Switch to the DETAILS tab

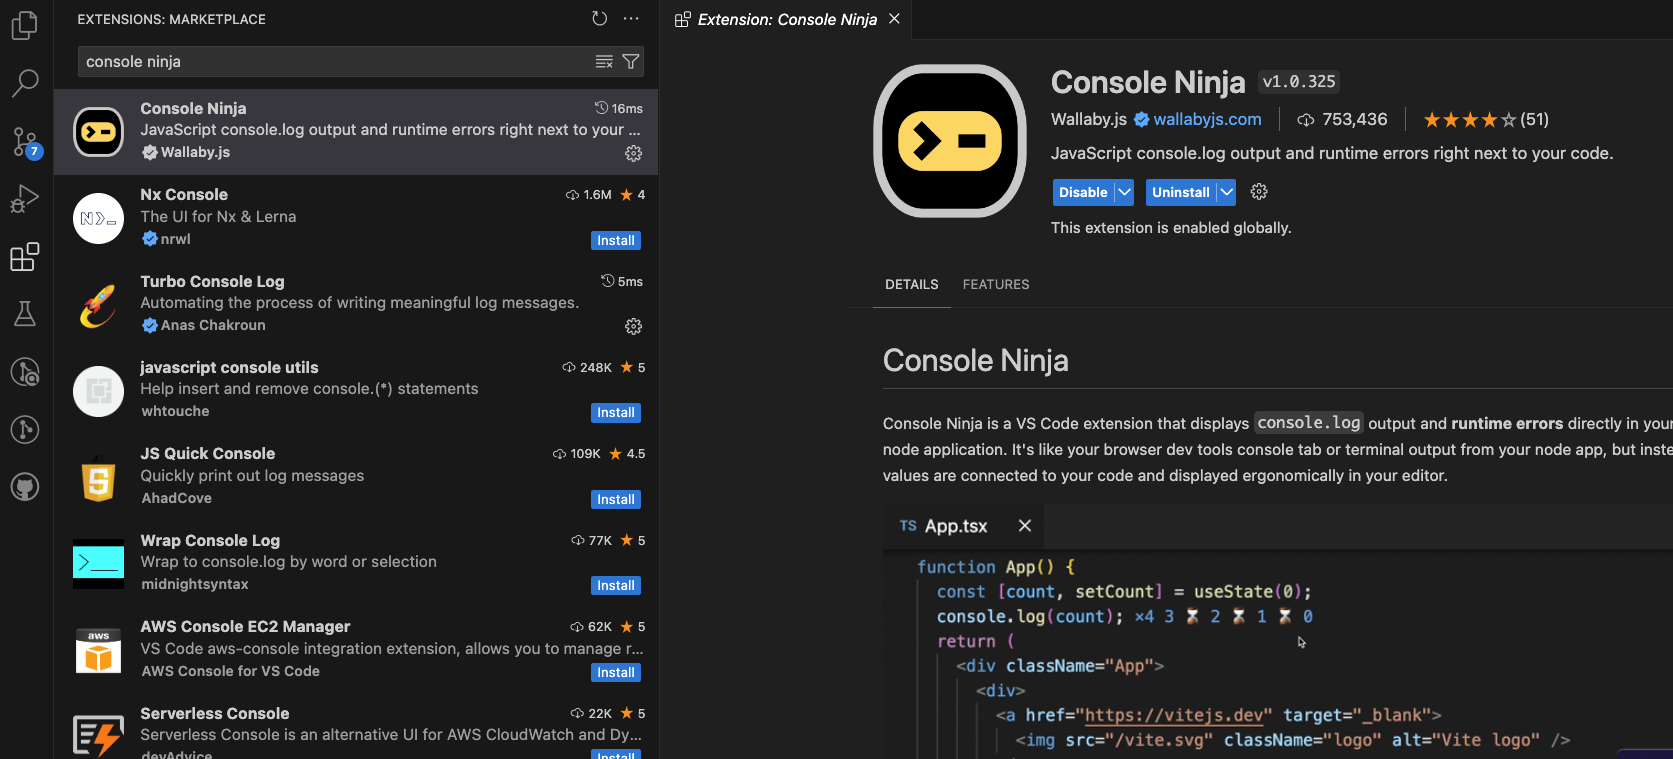[x=912, y=285]
